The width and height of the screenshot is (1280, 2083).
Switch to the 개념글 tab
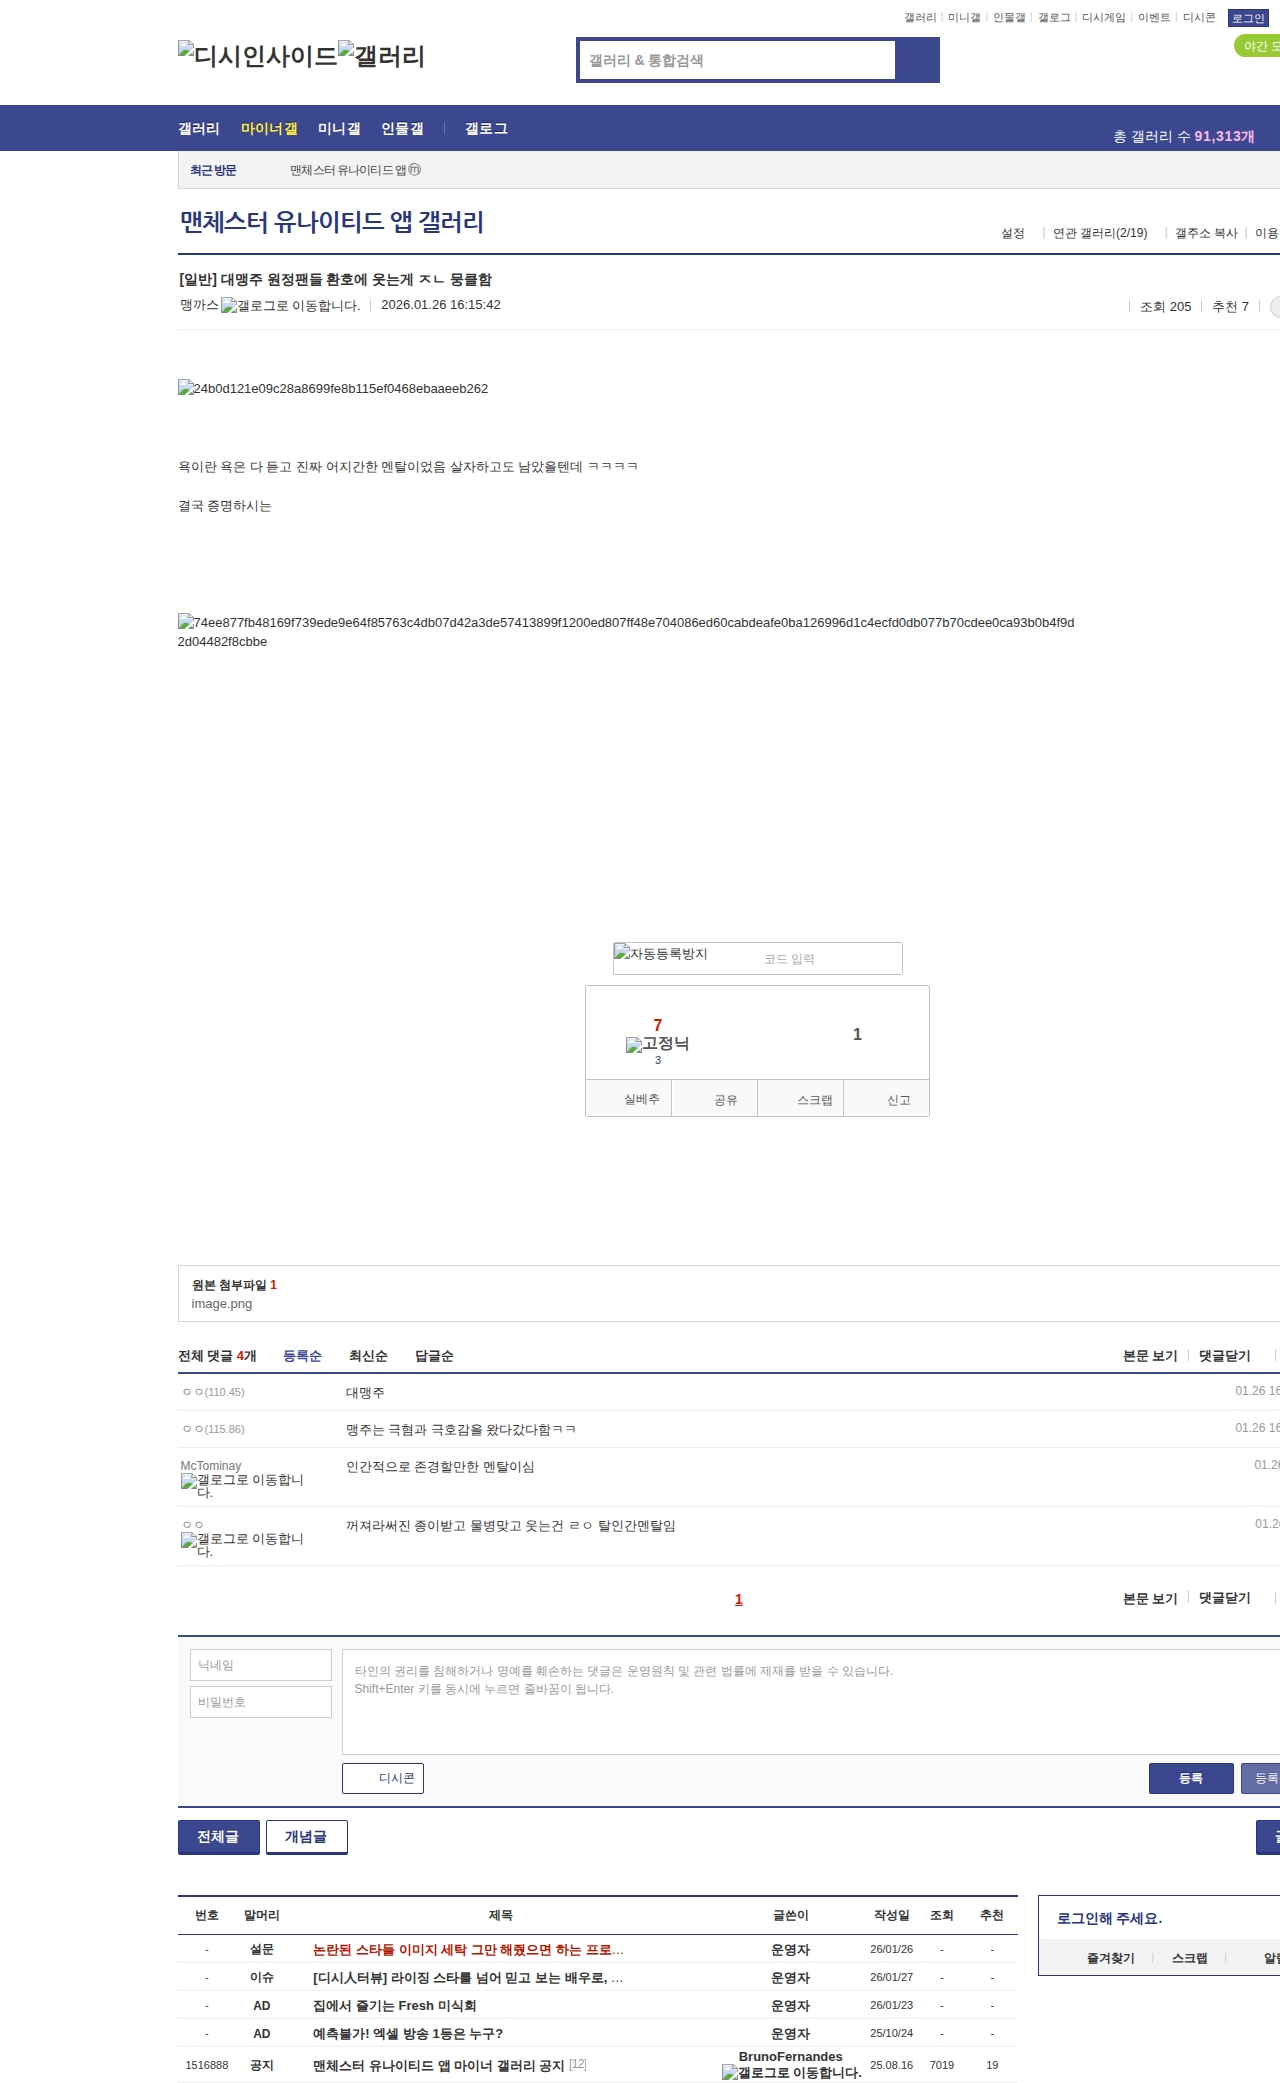tap(307, 1837)
